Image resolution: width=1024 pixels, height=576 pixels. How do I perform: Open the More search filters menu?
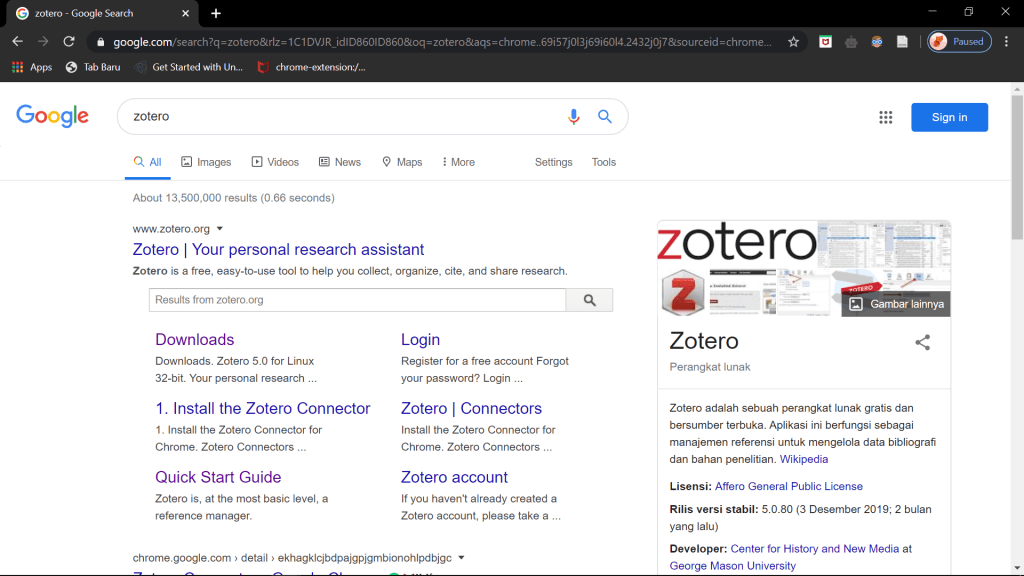(x=458, y=162)
